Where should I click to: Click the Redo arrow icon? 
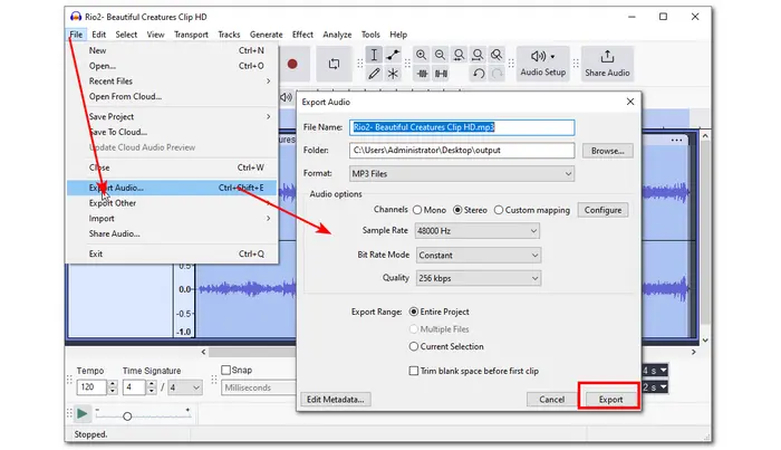[497, 74]
